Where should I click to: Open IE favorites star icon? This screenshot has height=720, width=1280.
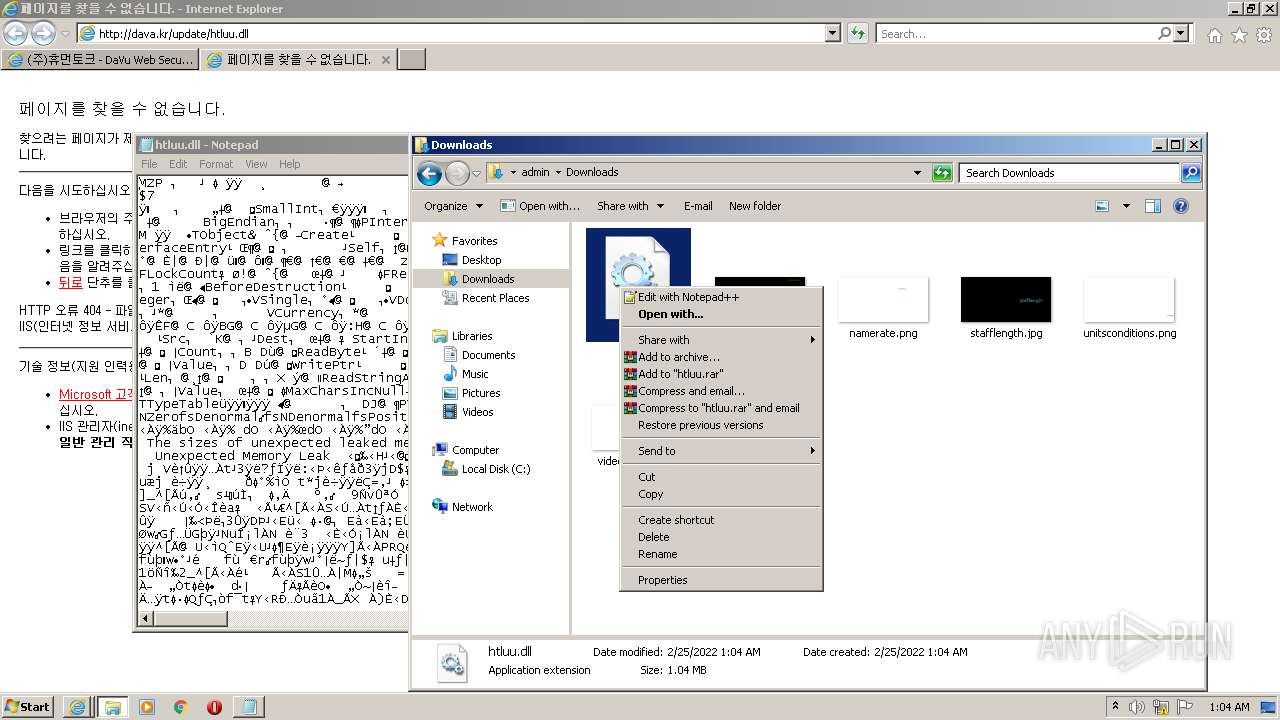click(1239, 35)
